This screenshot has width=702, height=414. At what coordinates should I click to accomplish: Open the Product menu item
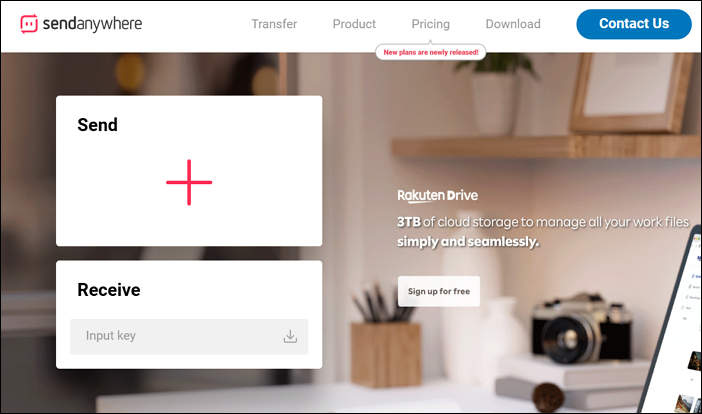pyautogui.click(x=354, y=24)
